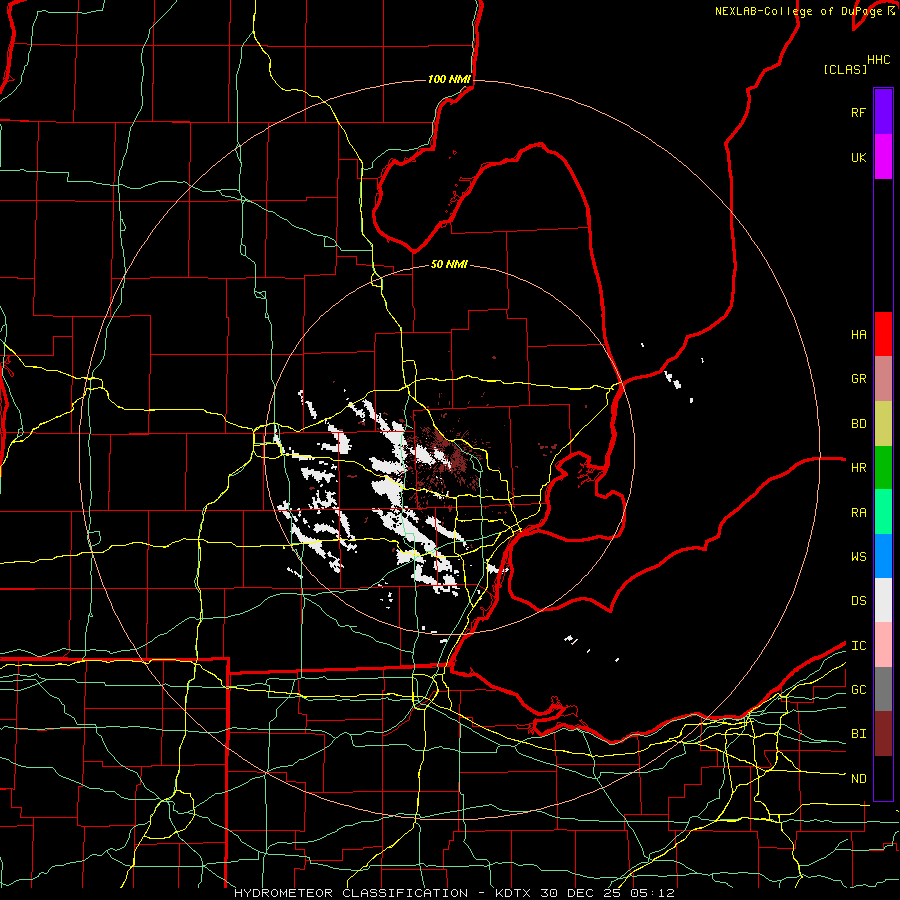Click the IC pink legend swatch

883,645
